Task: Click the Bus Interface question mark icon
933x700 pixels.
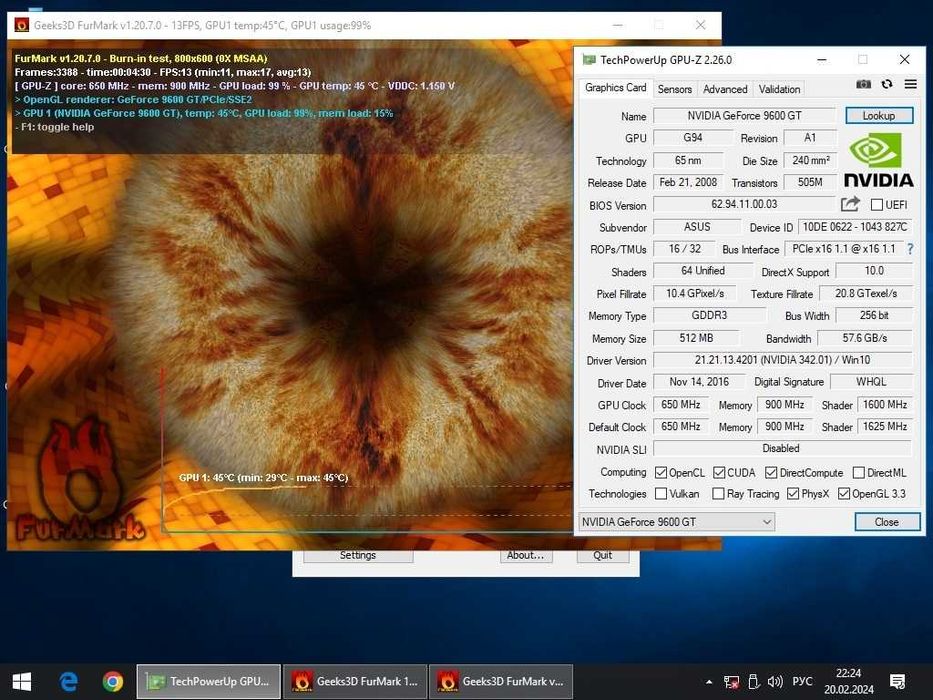Action: point(910,249)
